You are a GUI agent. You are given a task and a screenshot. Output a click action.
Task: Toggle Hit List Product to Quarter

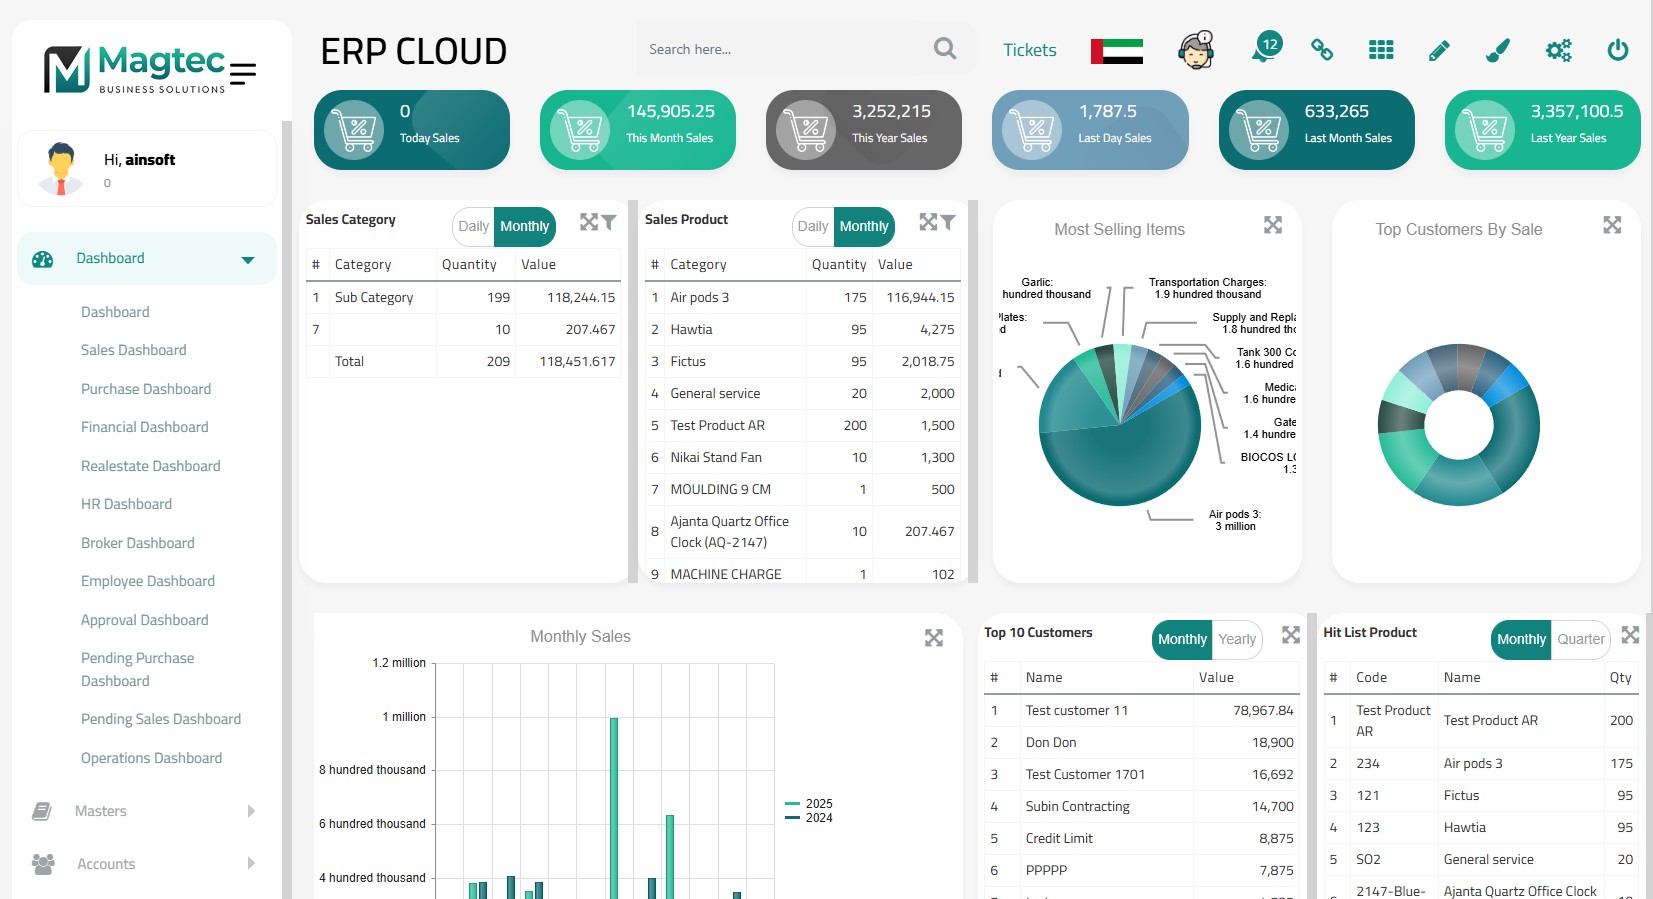click(x=1580, y=639)
